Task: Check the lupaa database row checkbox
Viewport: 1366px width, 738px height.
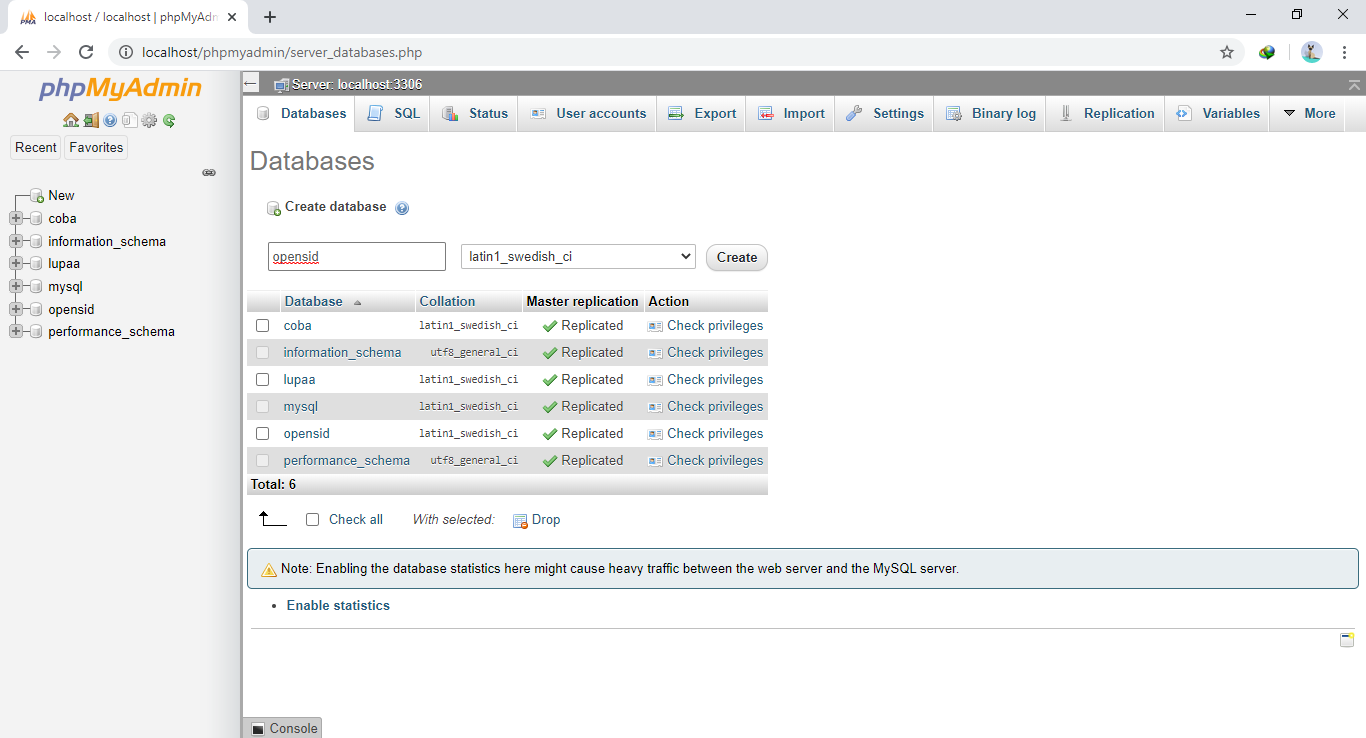Action: (262, 379)
